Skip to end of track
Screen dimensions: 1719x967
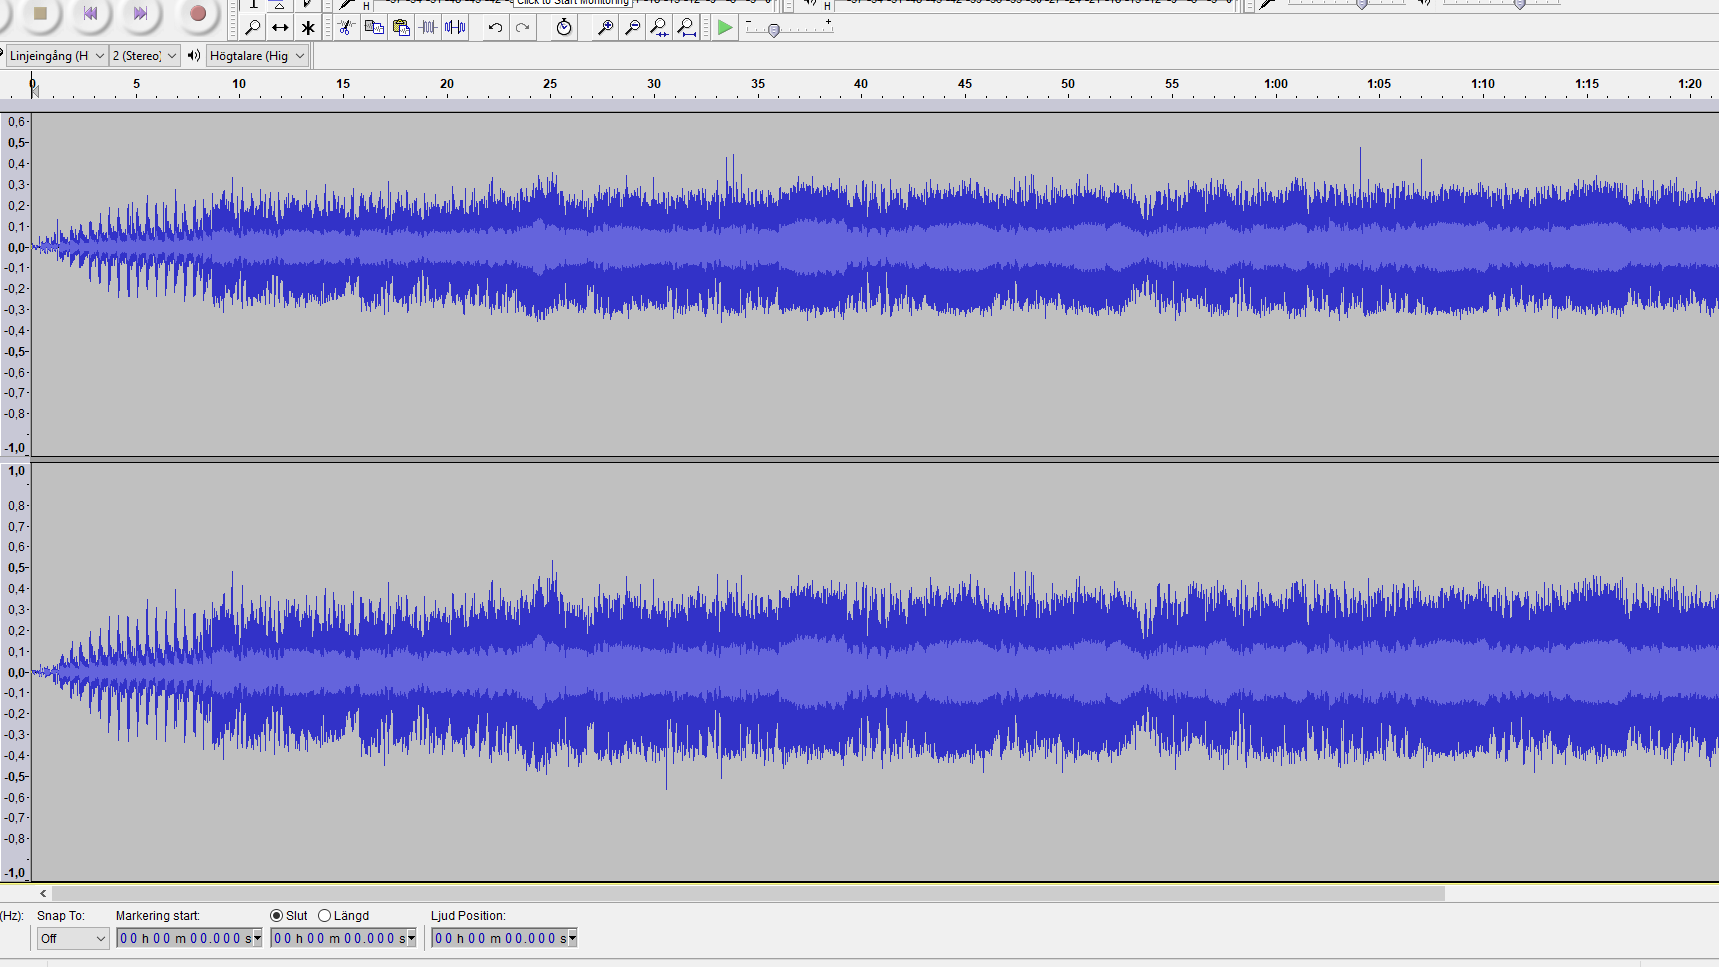(140, 13)
